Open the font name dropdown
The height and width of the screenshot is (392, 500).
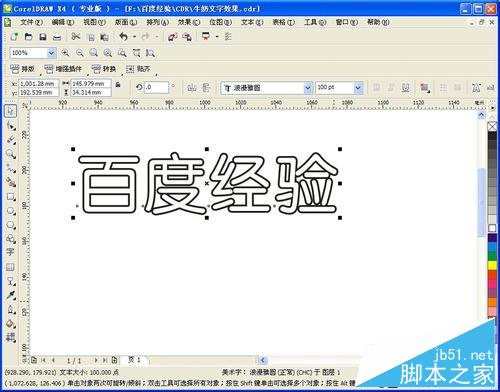coord(308,88)
